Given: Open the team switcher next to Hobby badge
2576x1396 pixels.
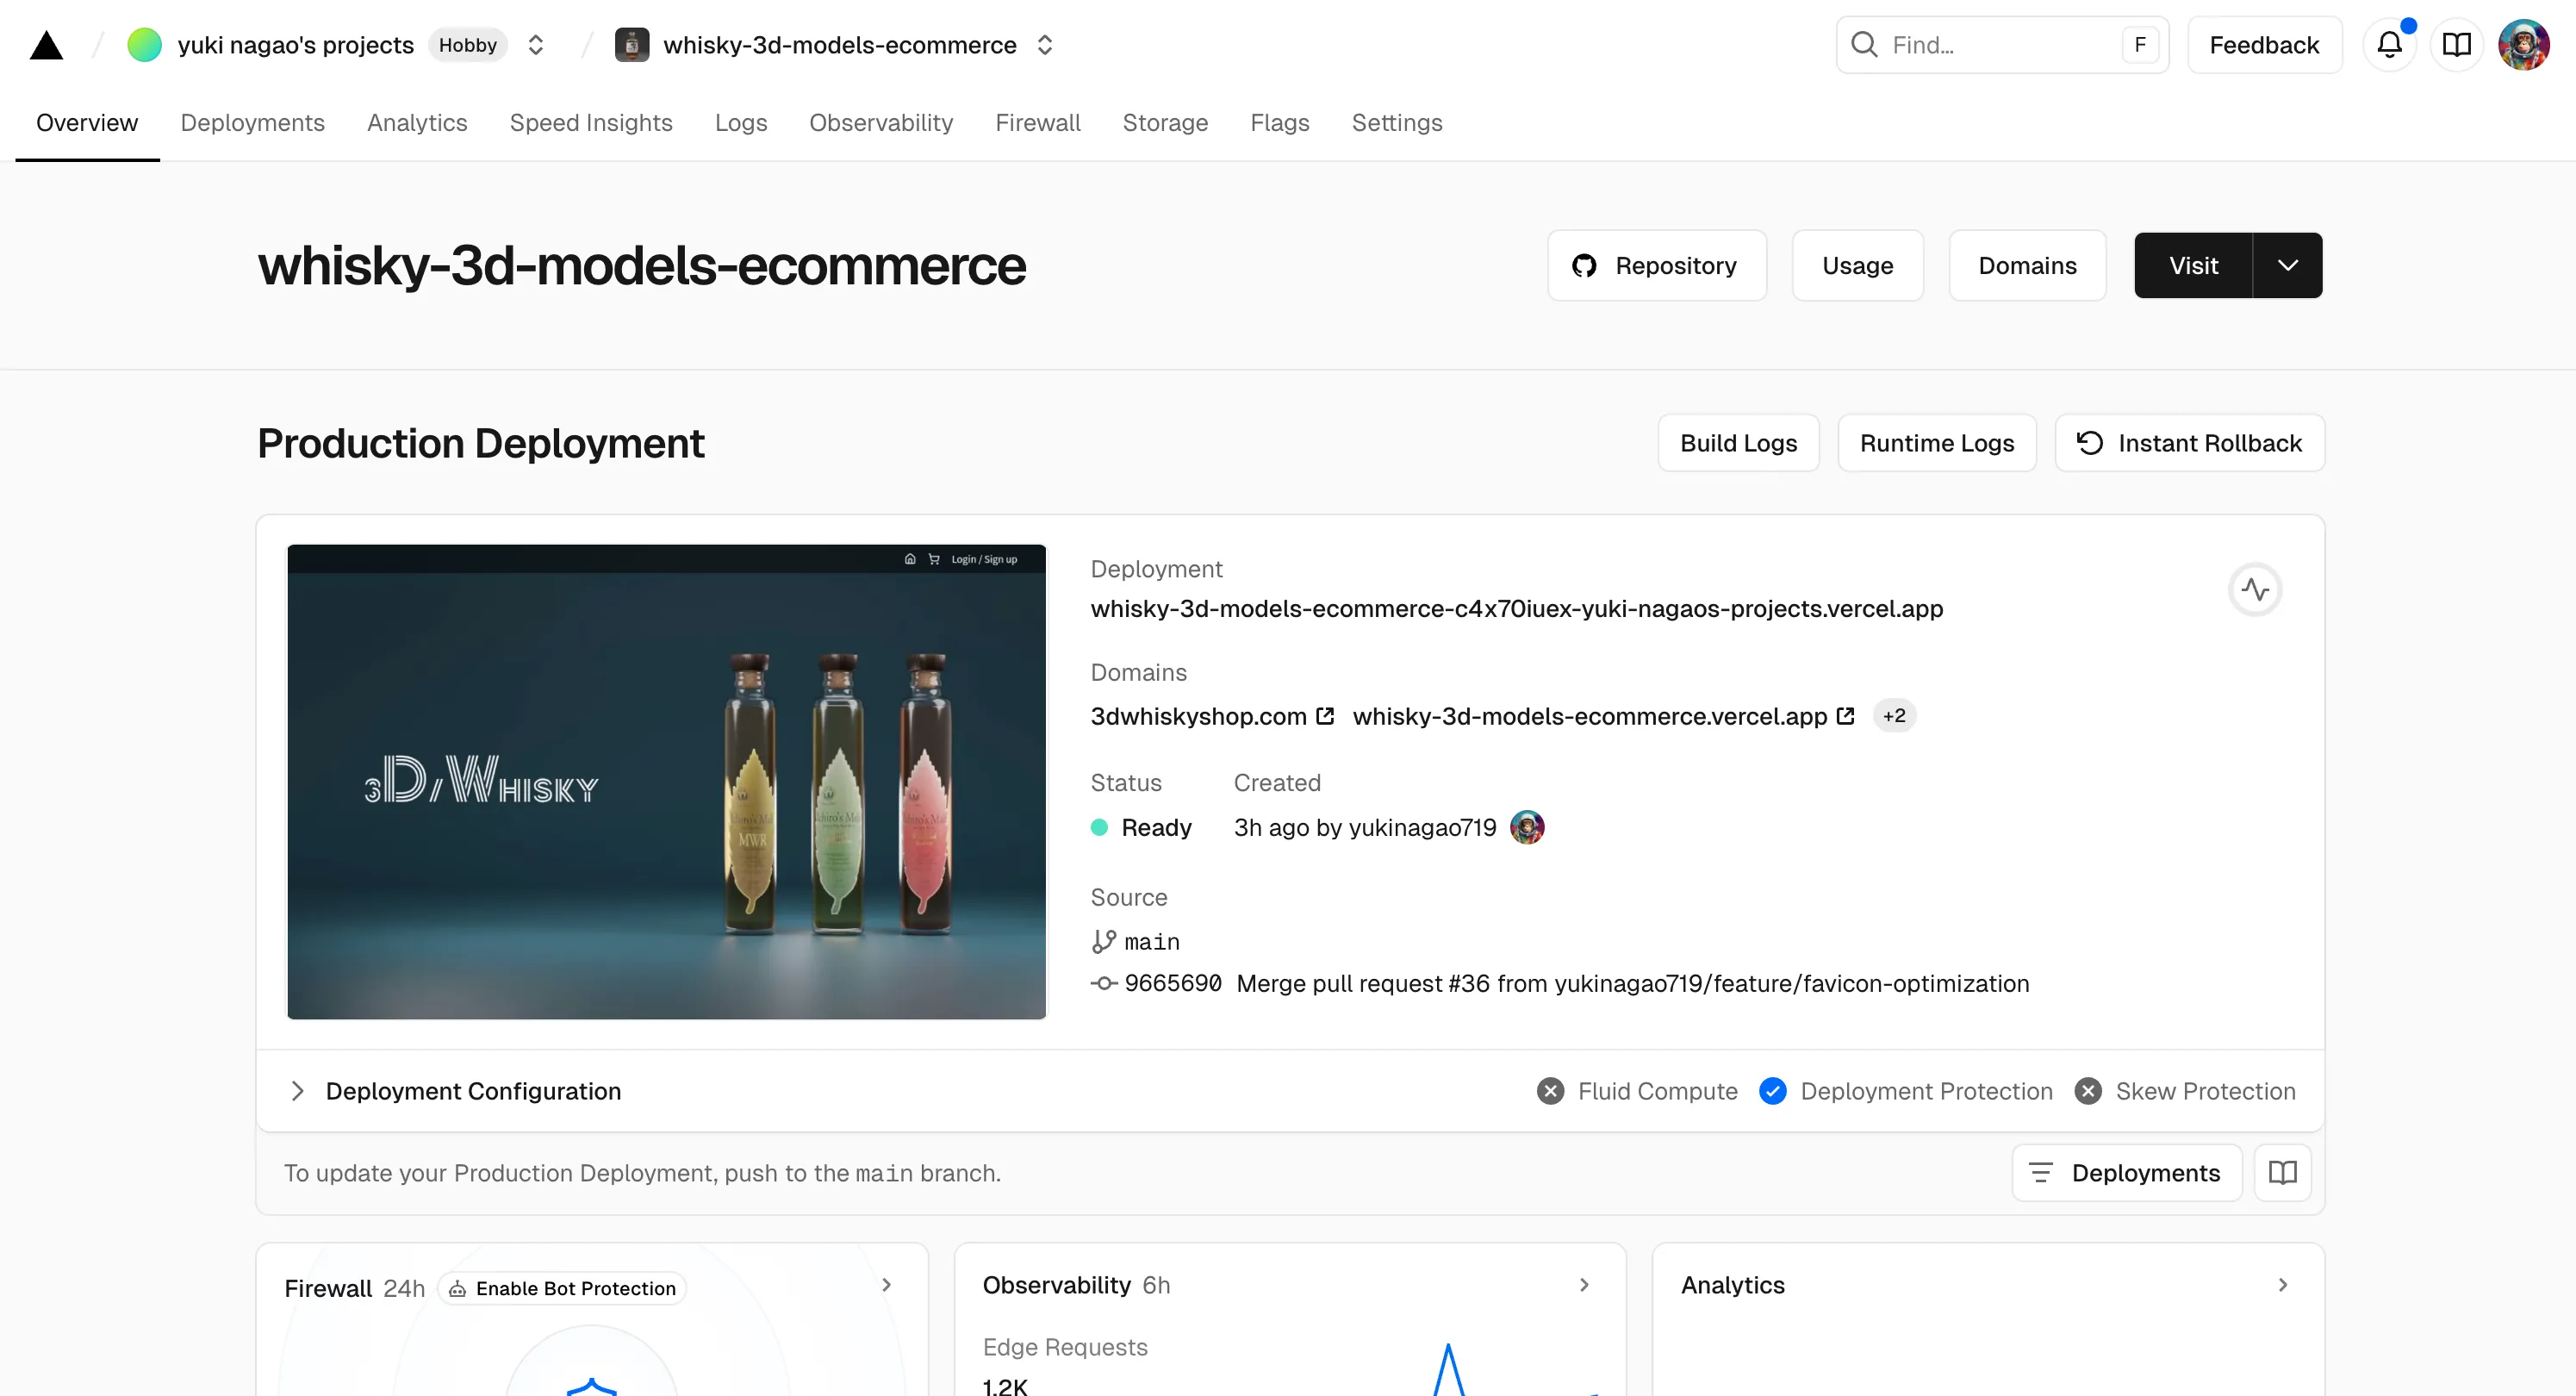Looking at the screenshot, I should (x=536, y=45).
